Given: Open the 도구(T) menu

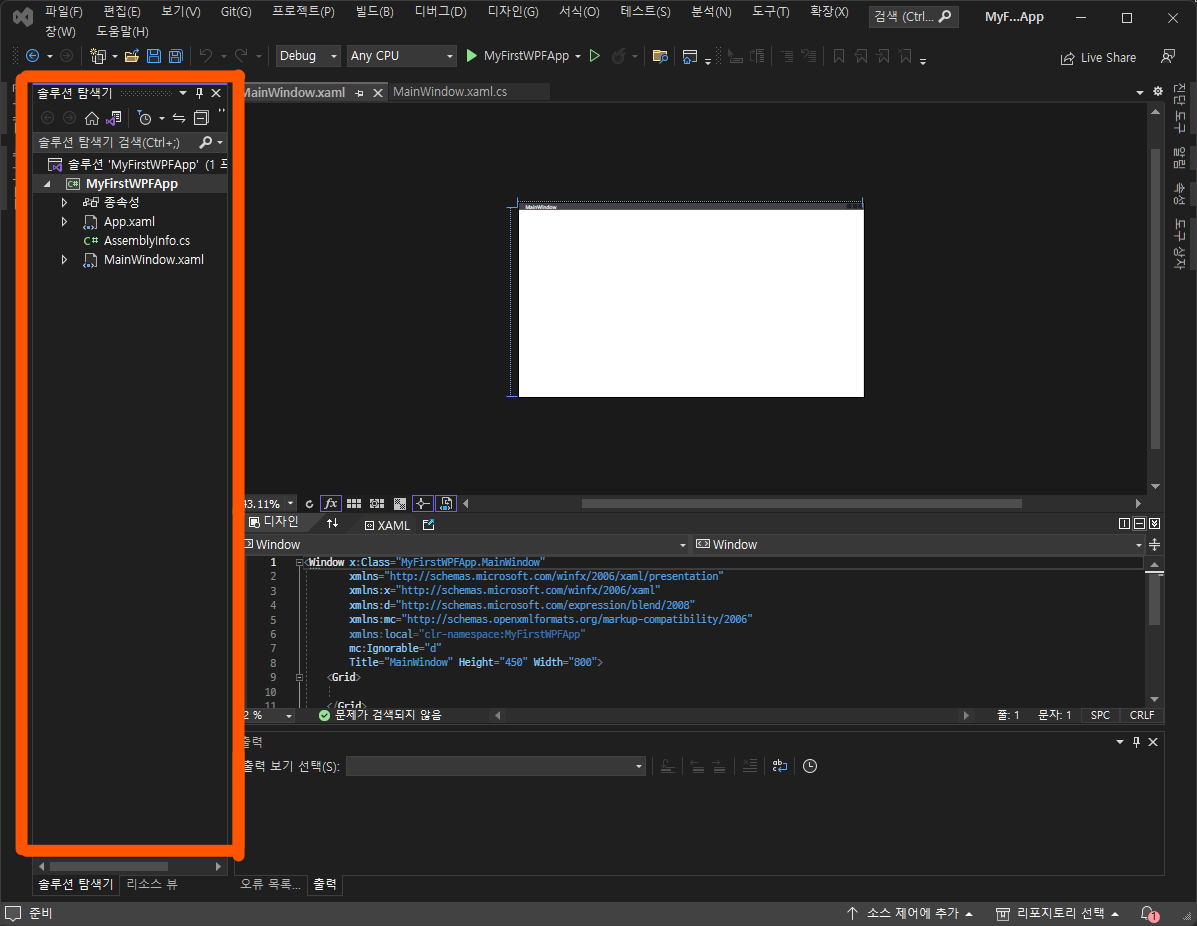Looking at the screenshot, I should click(x=770, y=11).
